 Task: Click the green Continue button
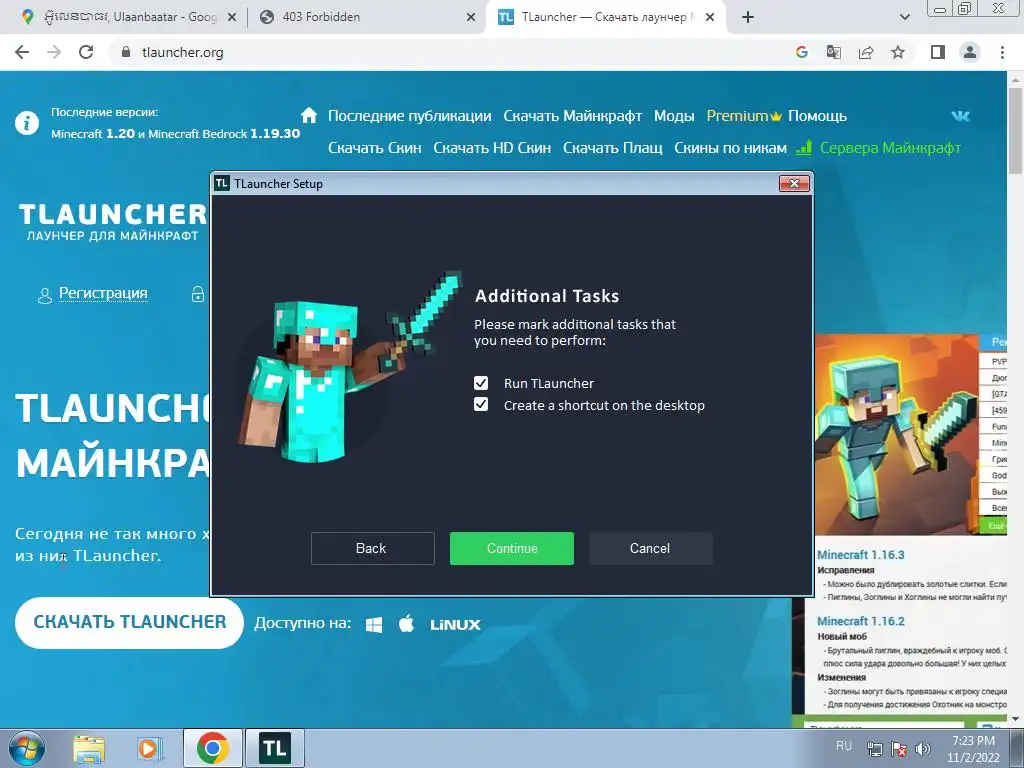511,548
